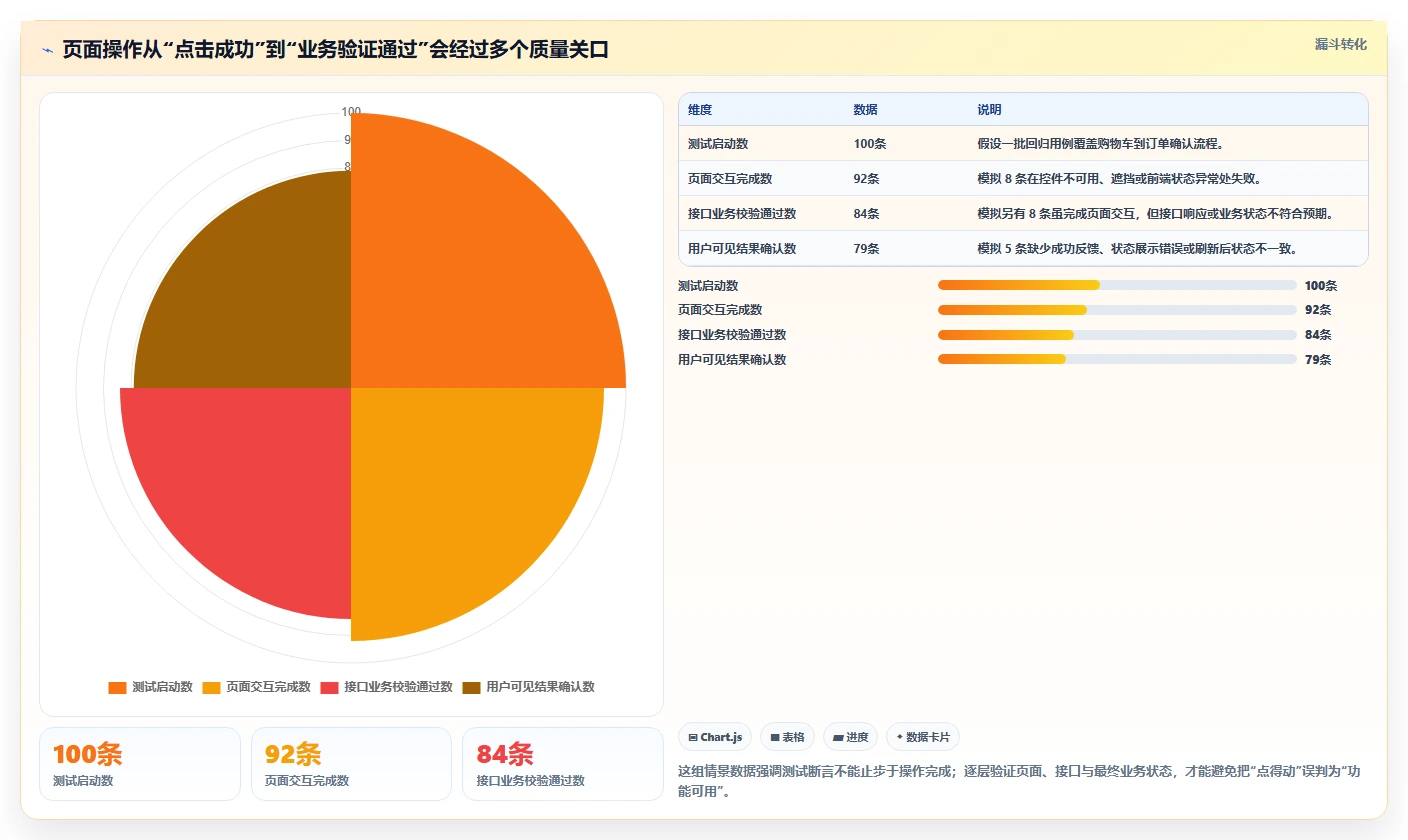
Task: Click the 表格 tag chip
Action: [x=788, y=737]
